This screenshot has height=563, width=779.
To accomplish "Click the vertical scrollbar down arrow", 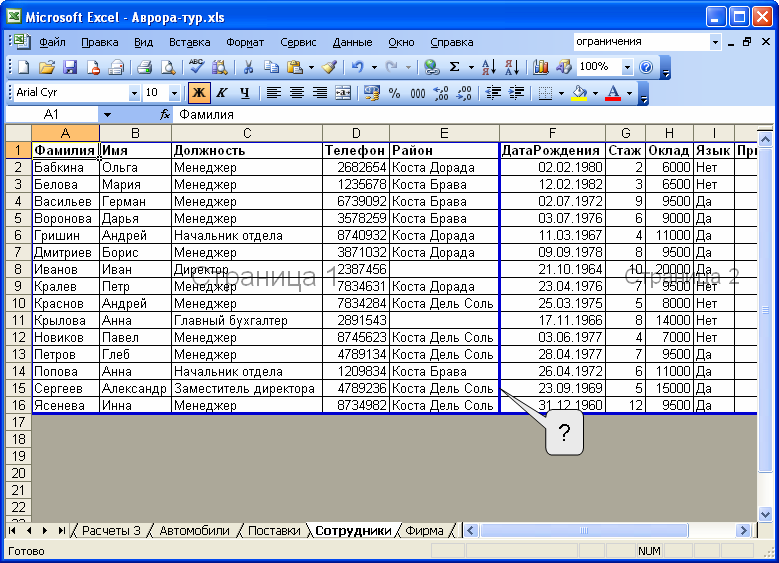I will tap(765, 515).
